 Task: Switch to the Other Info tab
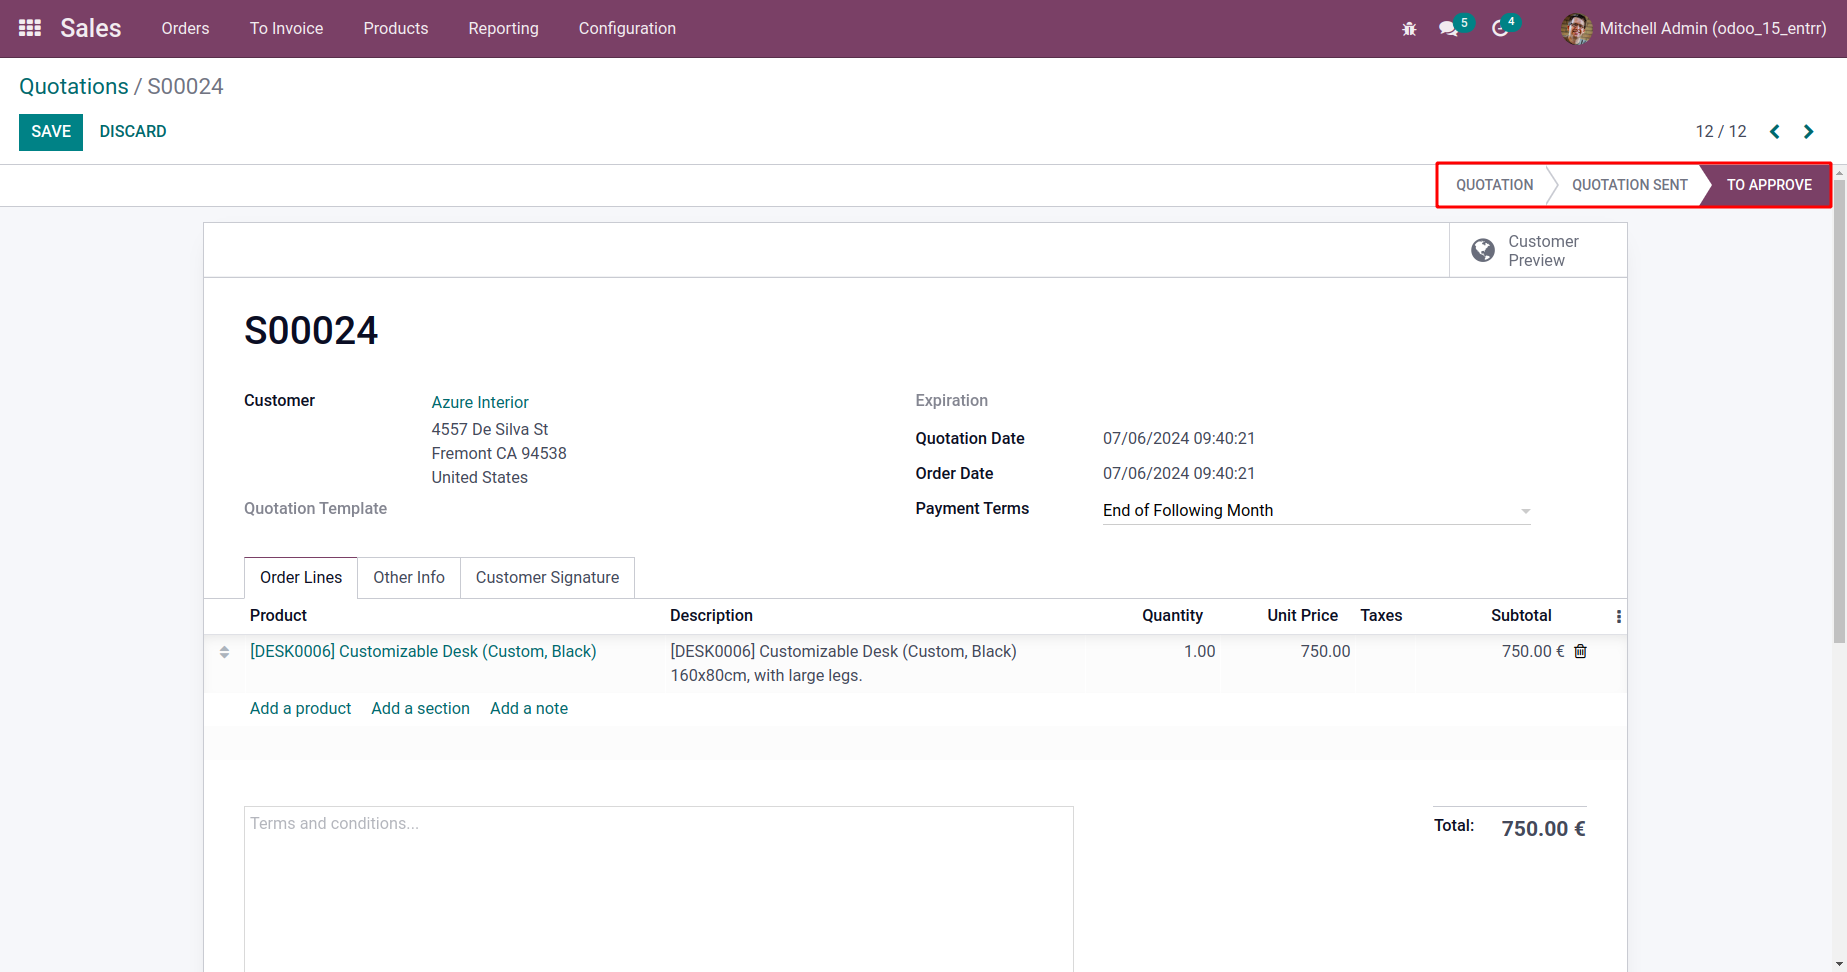(x=409, y=578)
